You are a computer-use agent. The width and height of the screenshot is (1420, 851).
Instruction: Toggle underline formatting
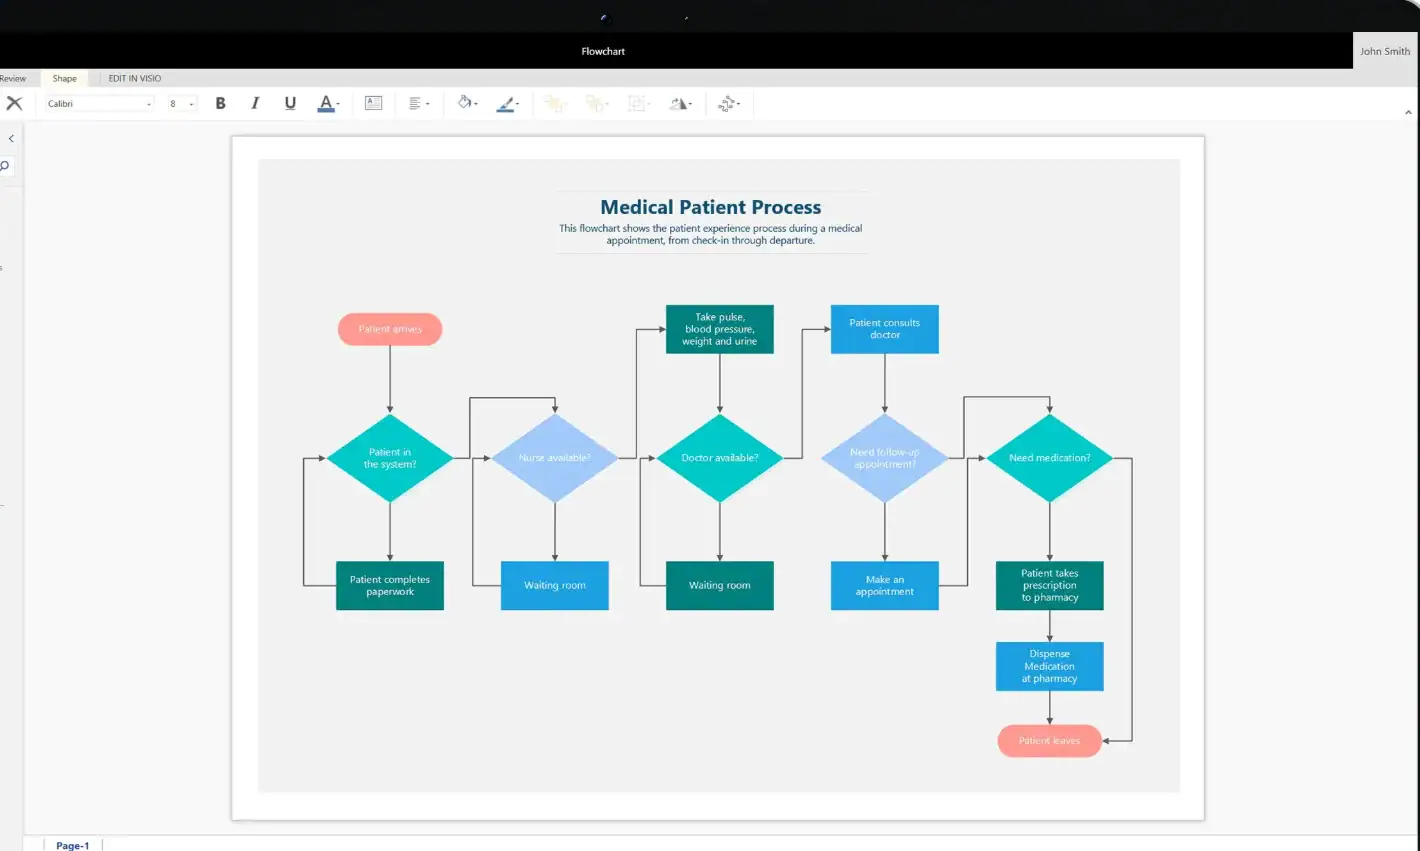290,103
